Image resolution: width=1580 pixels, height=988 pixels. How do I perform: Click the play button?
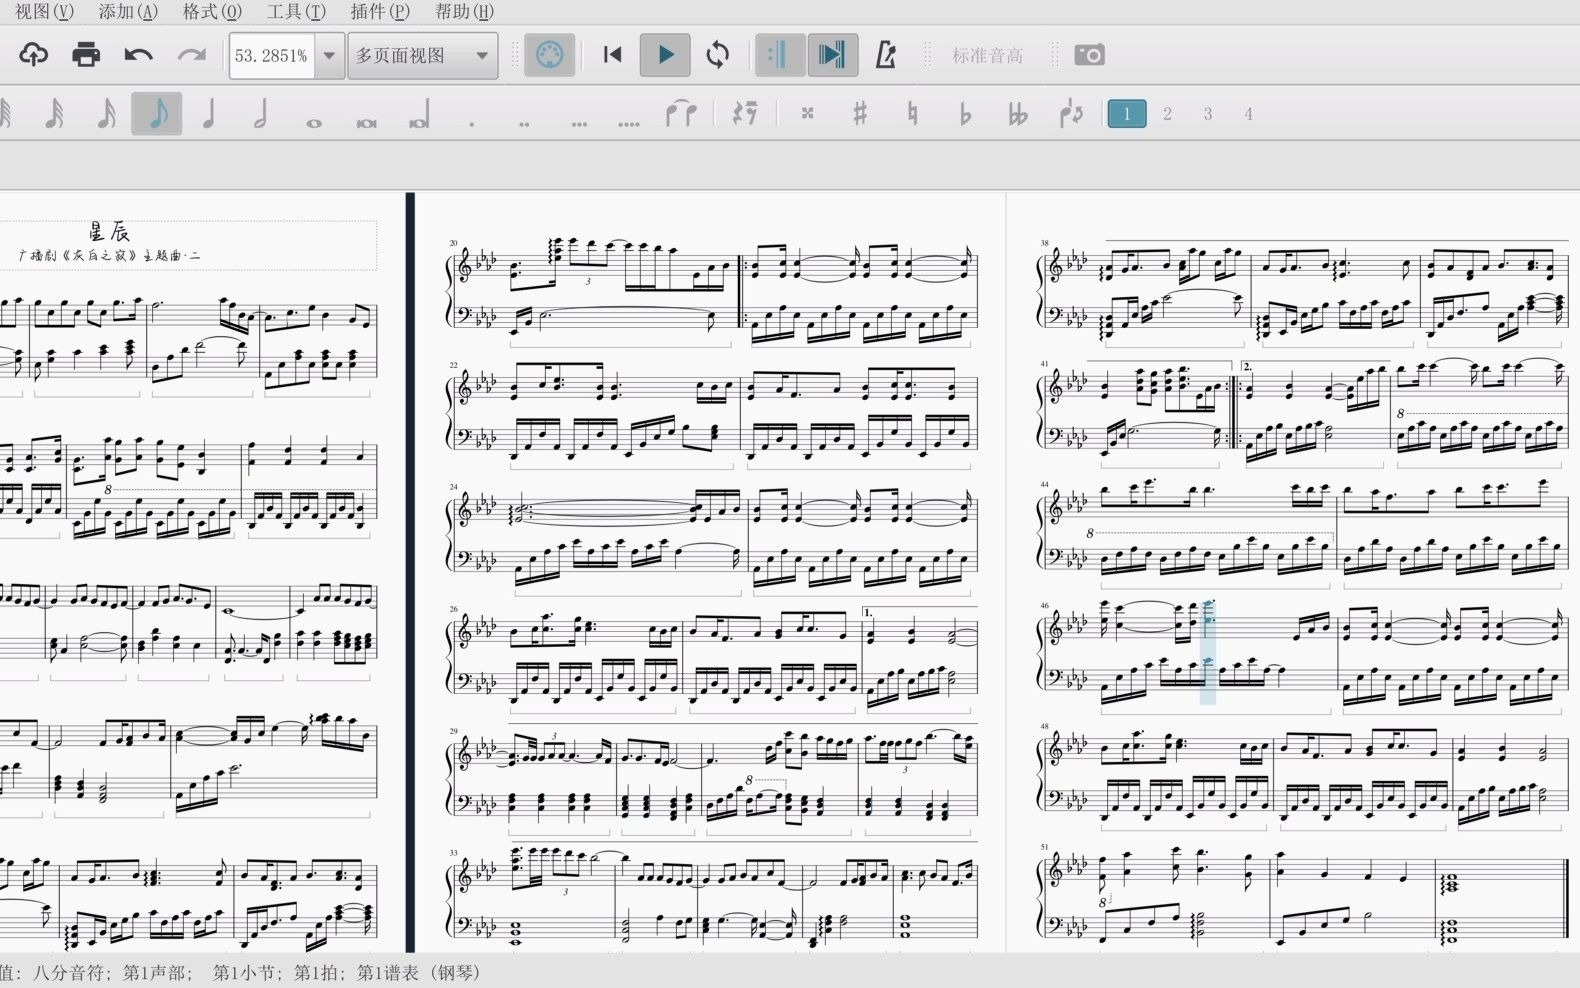coord(665,55)
